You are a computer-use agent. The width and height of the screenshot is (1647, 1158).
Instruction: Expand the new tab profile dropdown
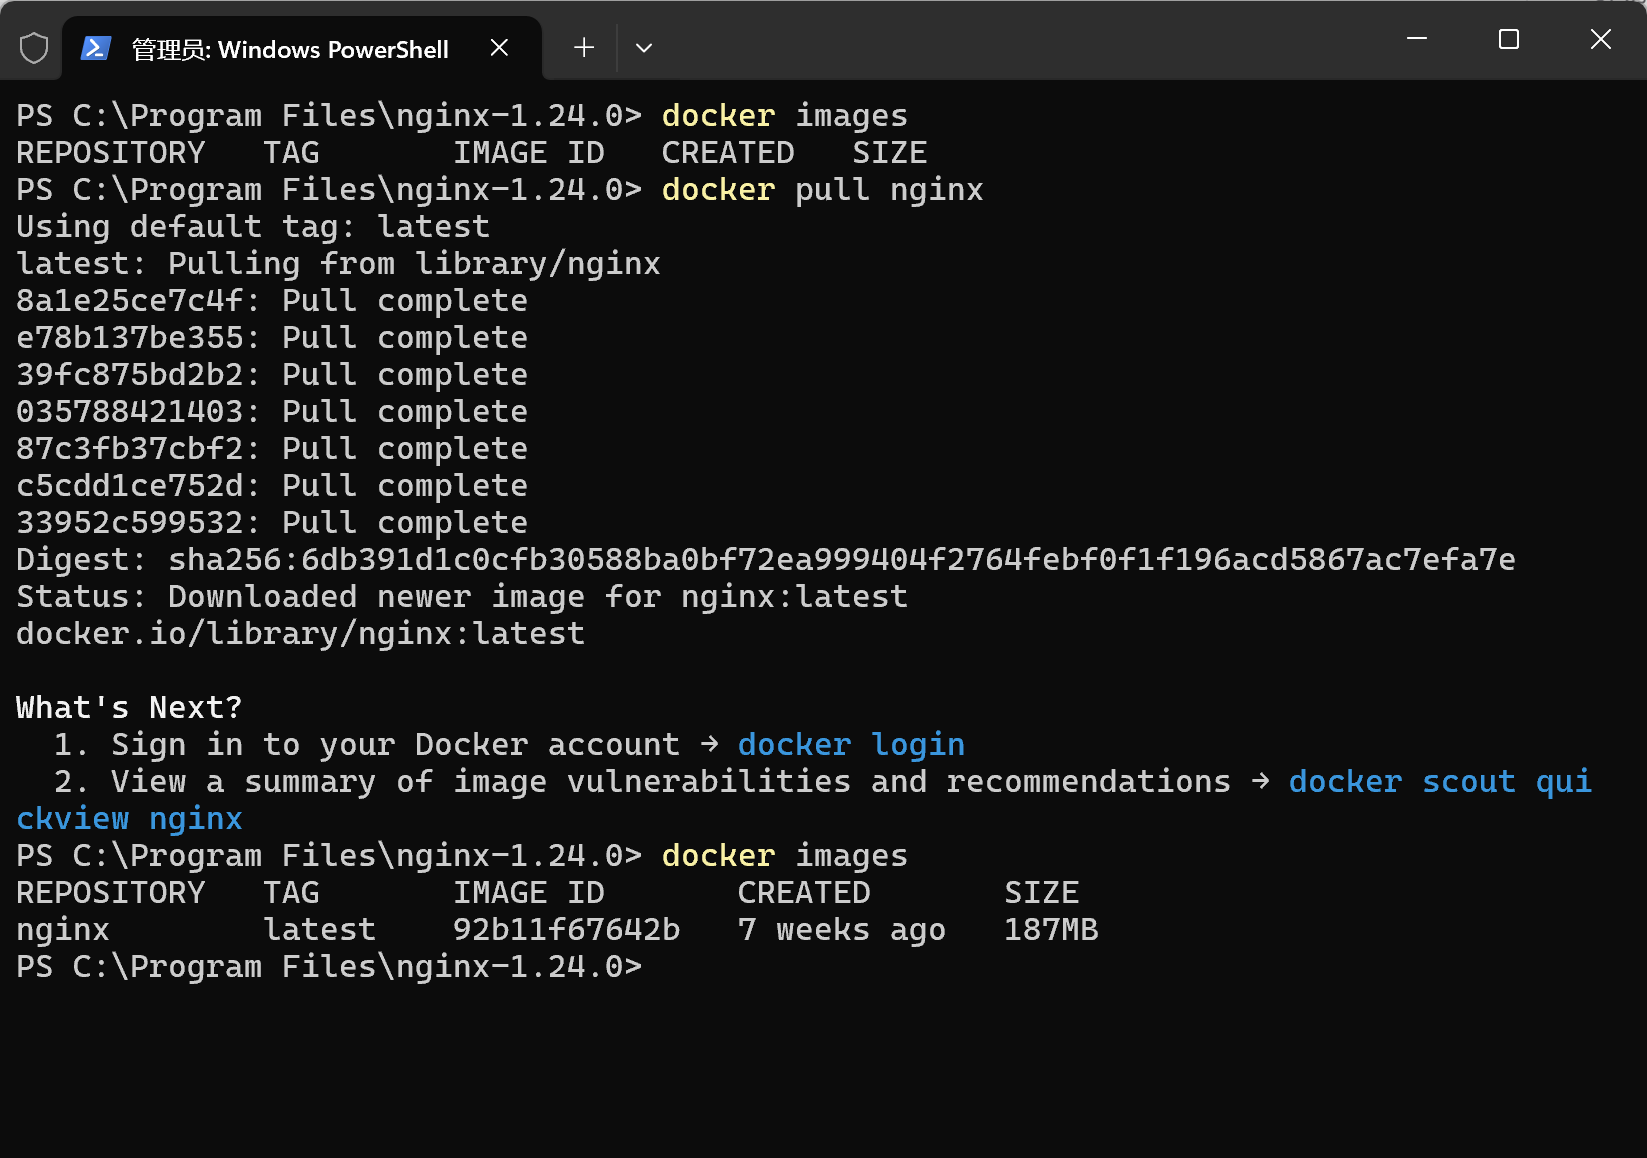644,48
